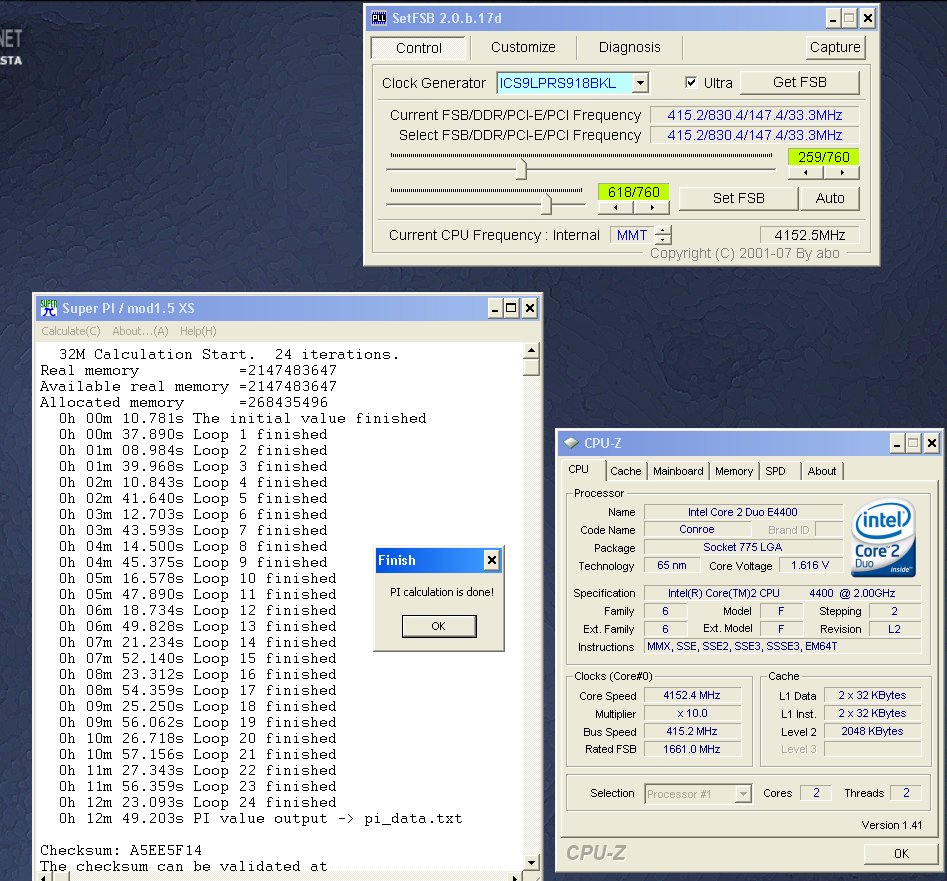
Task: Click the Super PI title bar icon
Action: [48, 308]
